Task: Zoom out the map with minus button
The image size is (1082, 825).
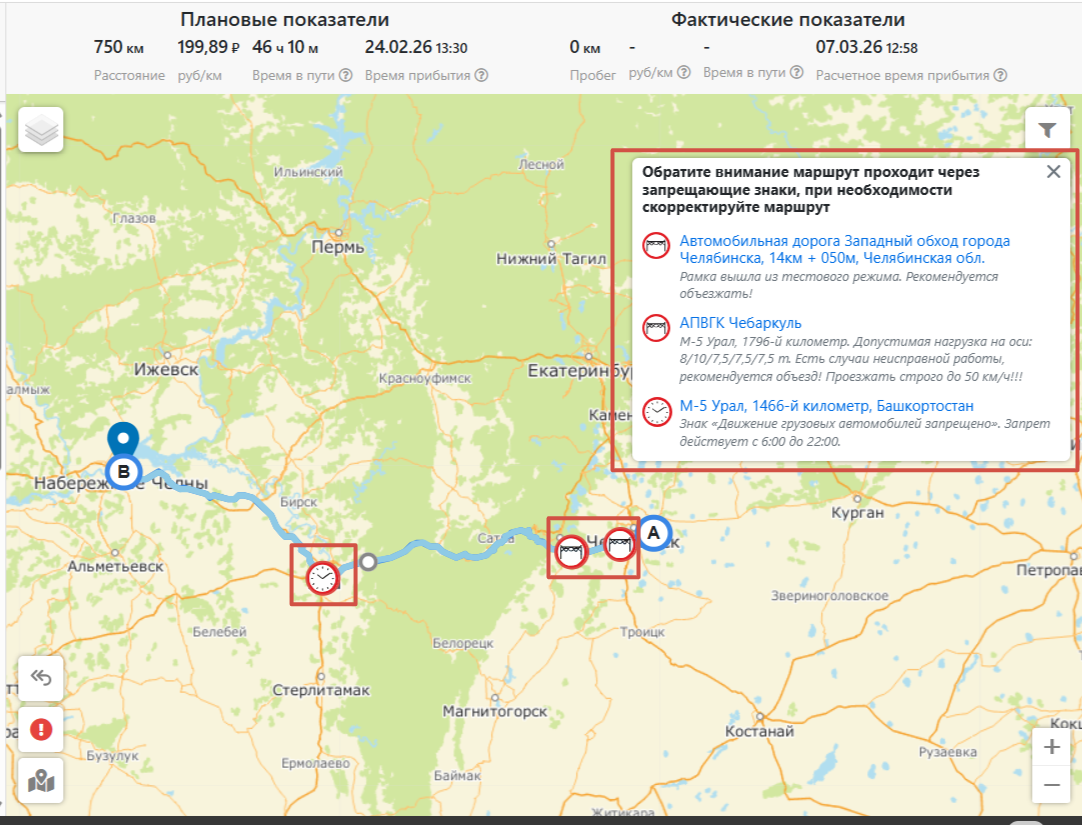Action: [1052, 785]
